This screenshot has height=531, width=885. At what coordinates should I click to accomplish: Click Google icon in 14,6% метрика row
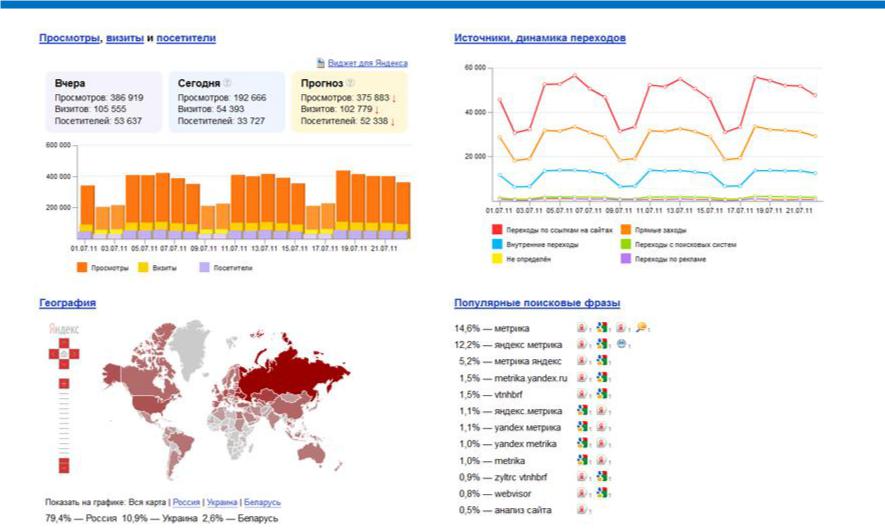point(603,327)
